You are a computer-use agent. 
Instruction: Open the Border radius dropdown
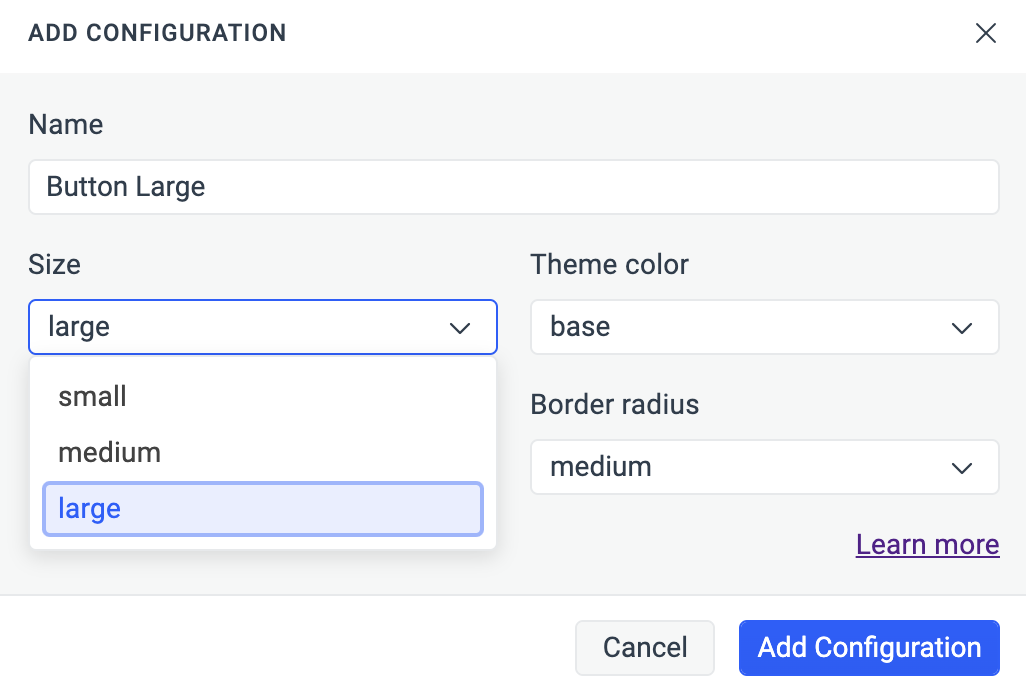[x=765, y=467]
